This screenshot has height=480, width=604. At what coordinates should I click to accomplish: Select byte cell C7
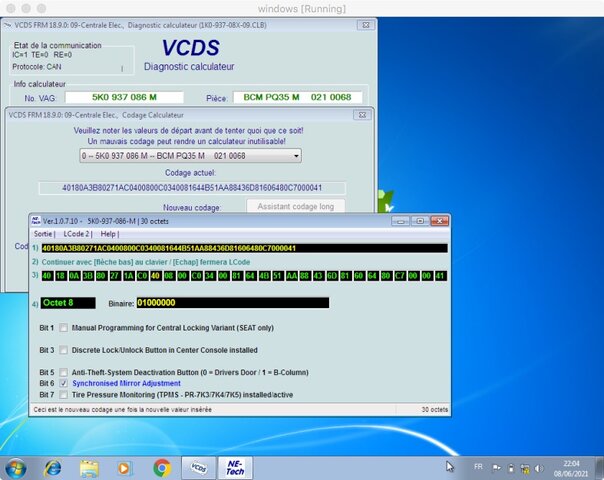(400, 276)
